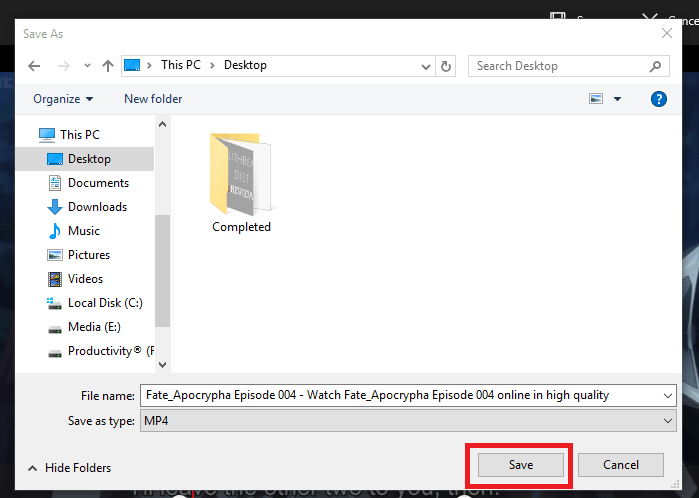Click the File name text field

point(401,395)
